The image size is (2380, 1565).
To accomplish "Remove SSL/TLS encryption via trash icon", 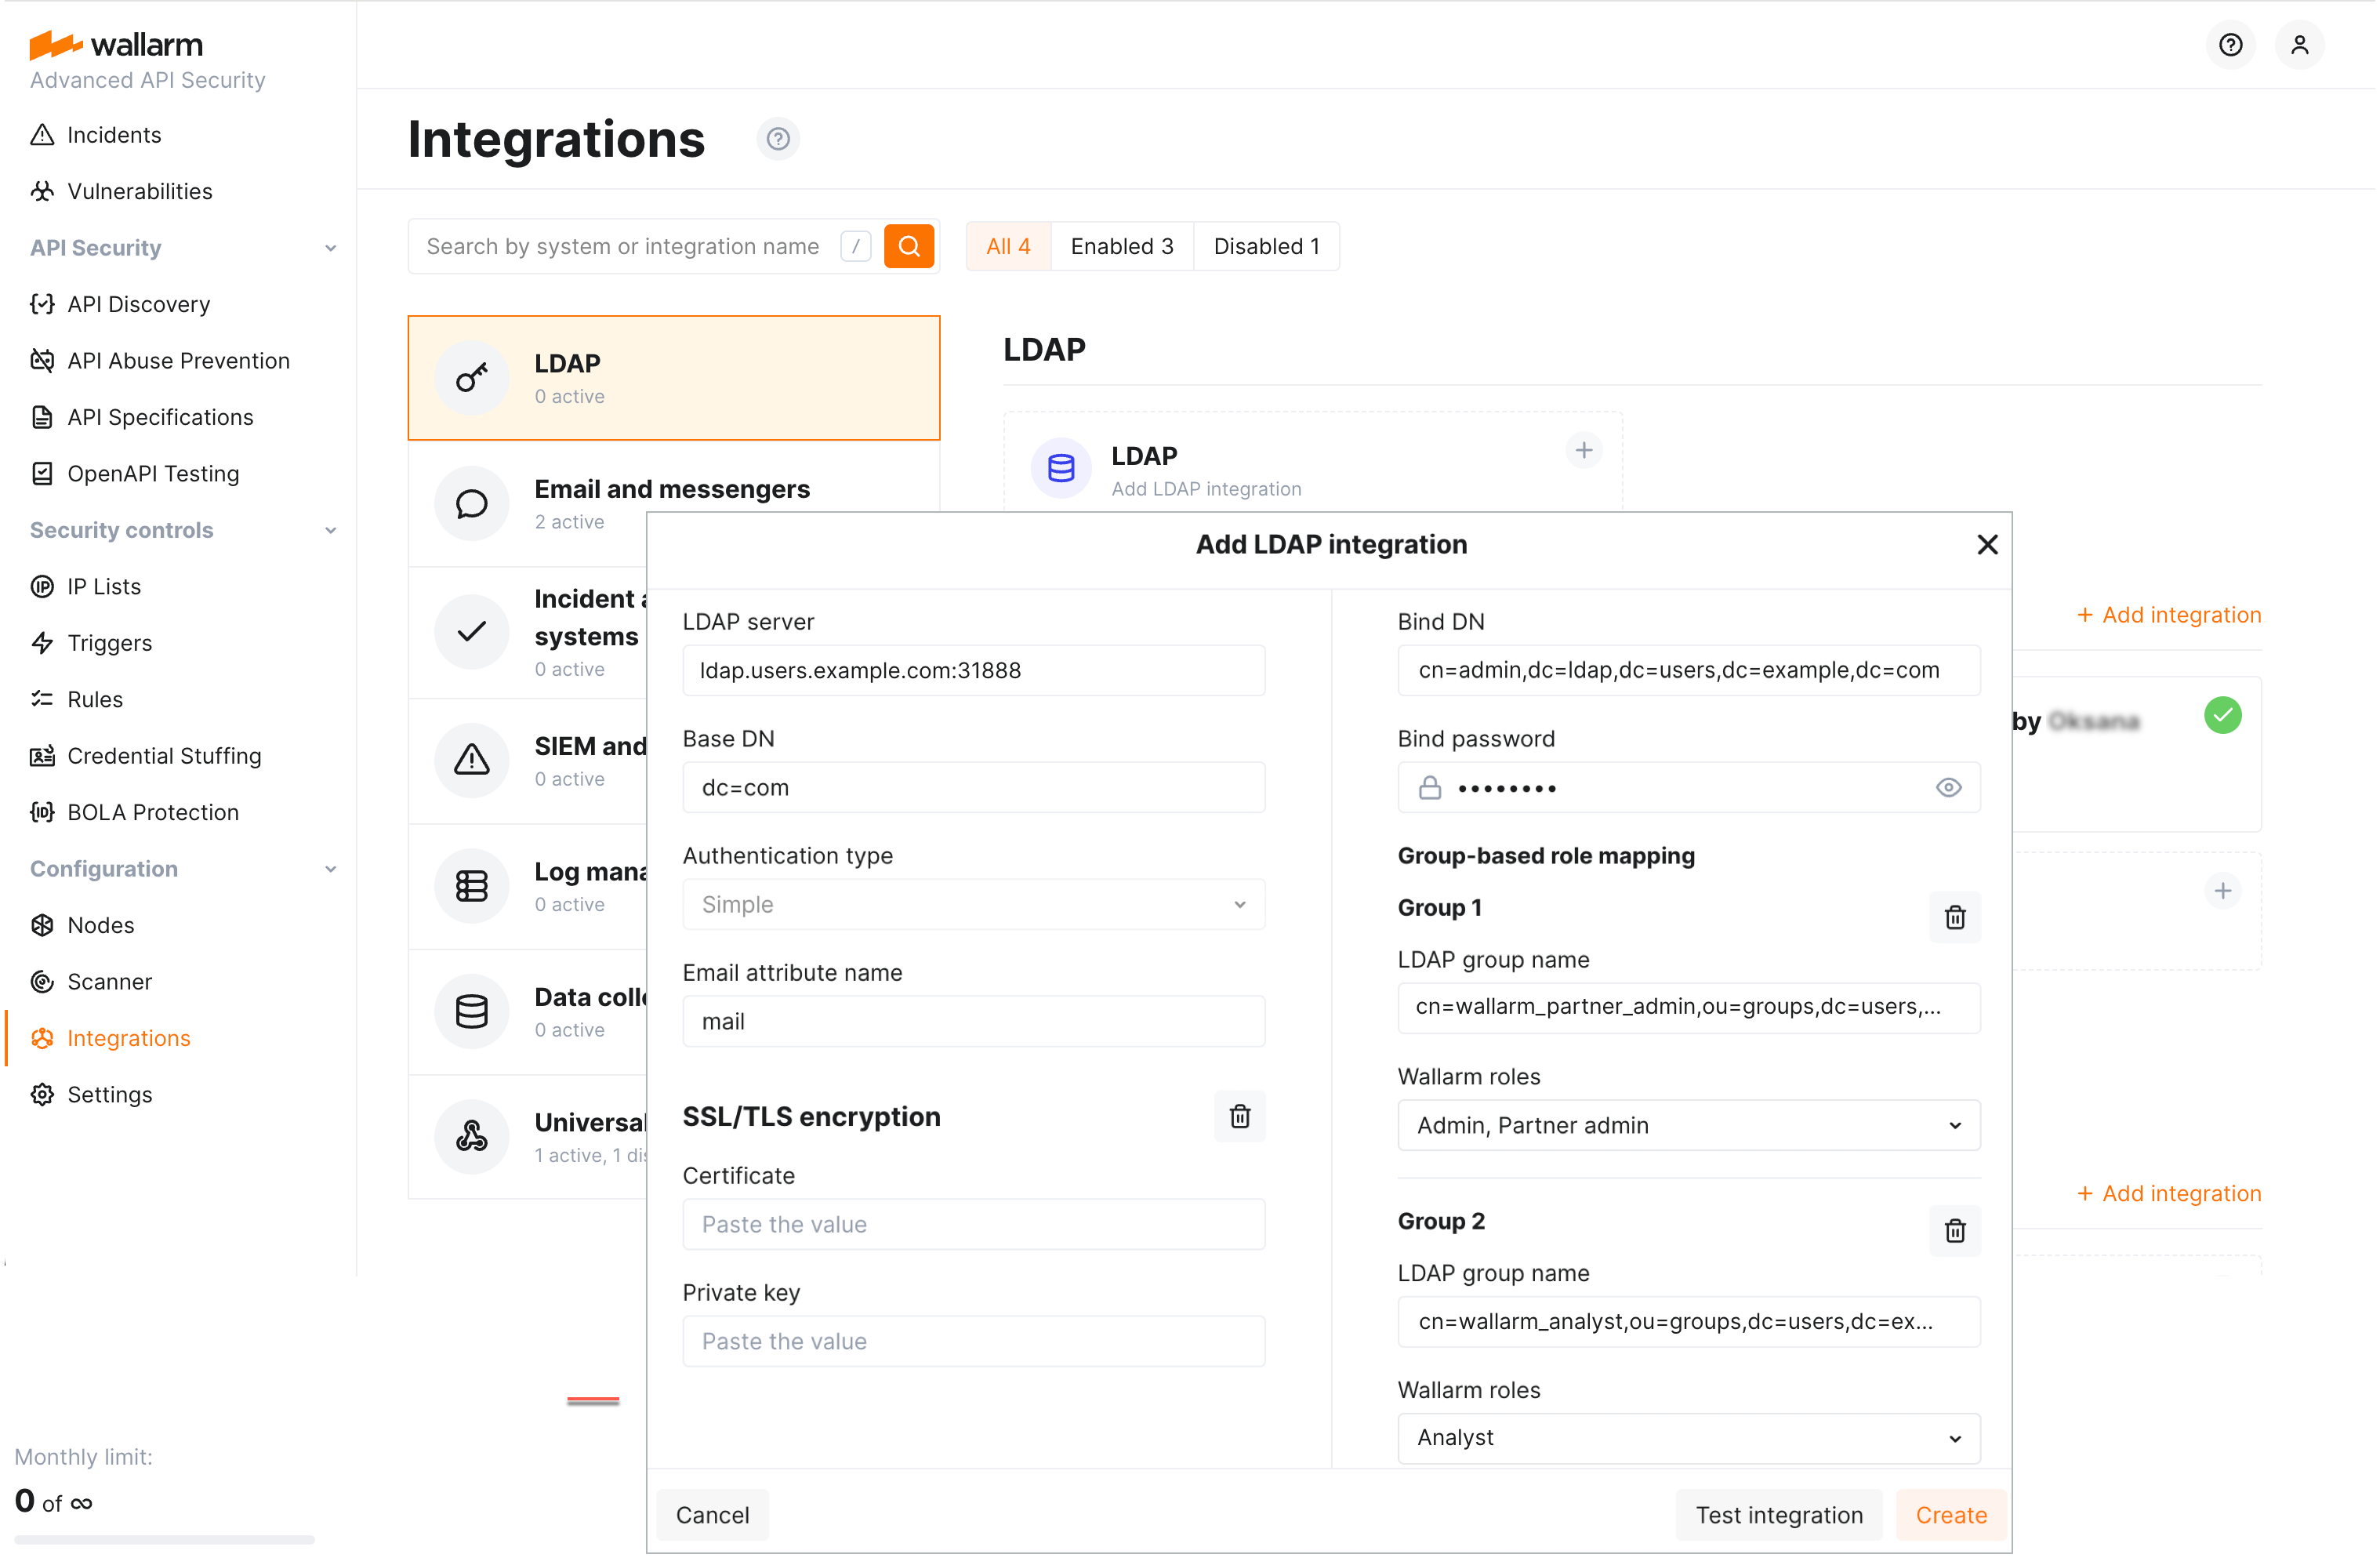I will (1240, 1116).
